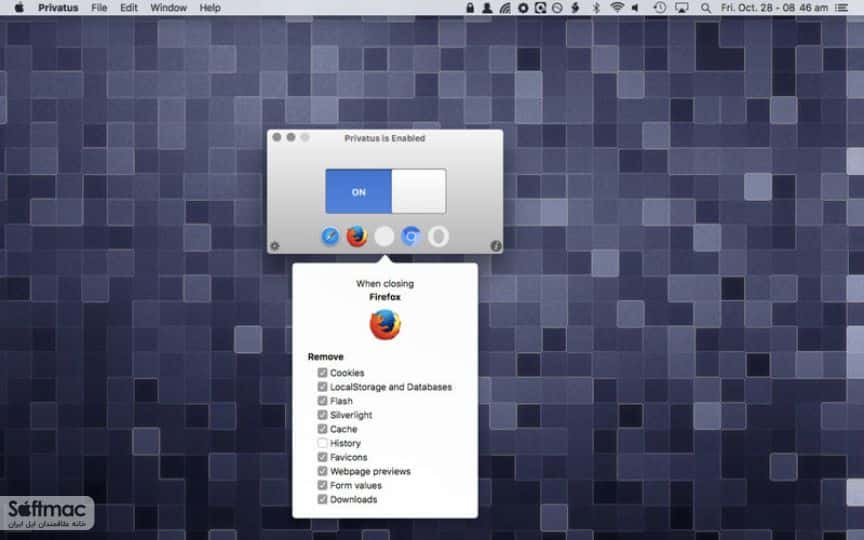Image resolution: width=864 pixels, height=540 pixels.
Task: Uncheck the Silverlight checkbox
Action: tap(322, 415)
